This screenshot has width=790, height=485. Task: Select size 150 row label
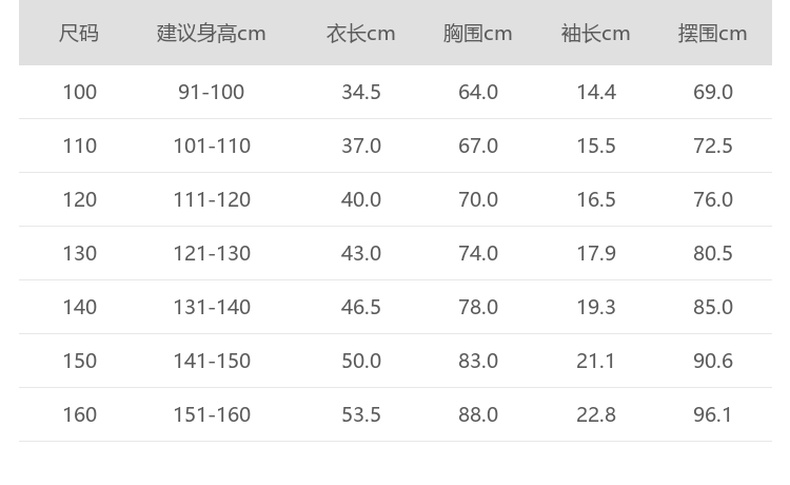tap(80, 361)
